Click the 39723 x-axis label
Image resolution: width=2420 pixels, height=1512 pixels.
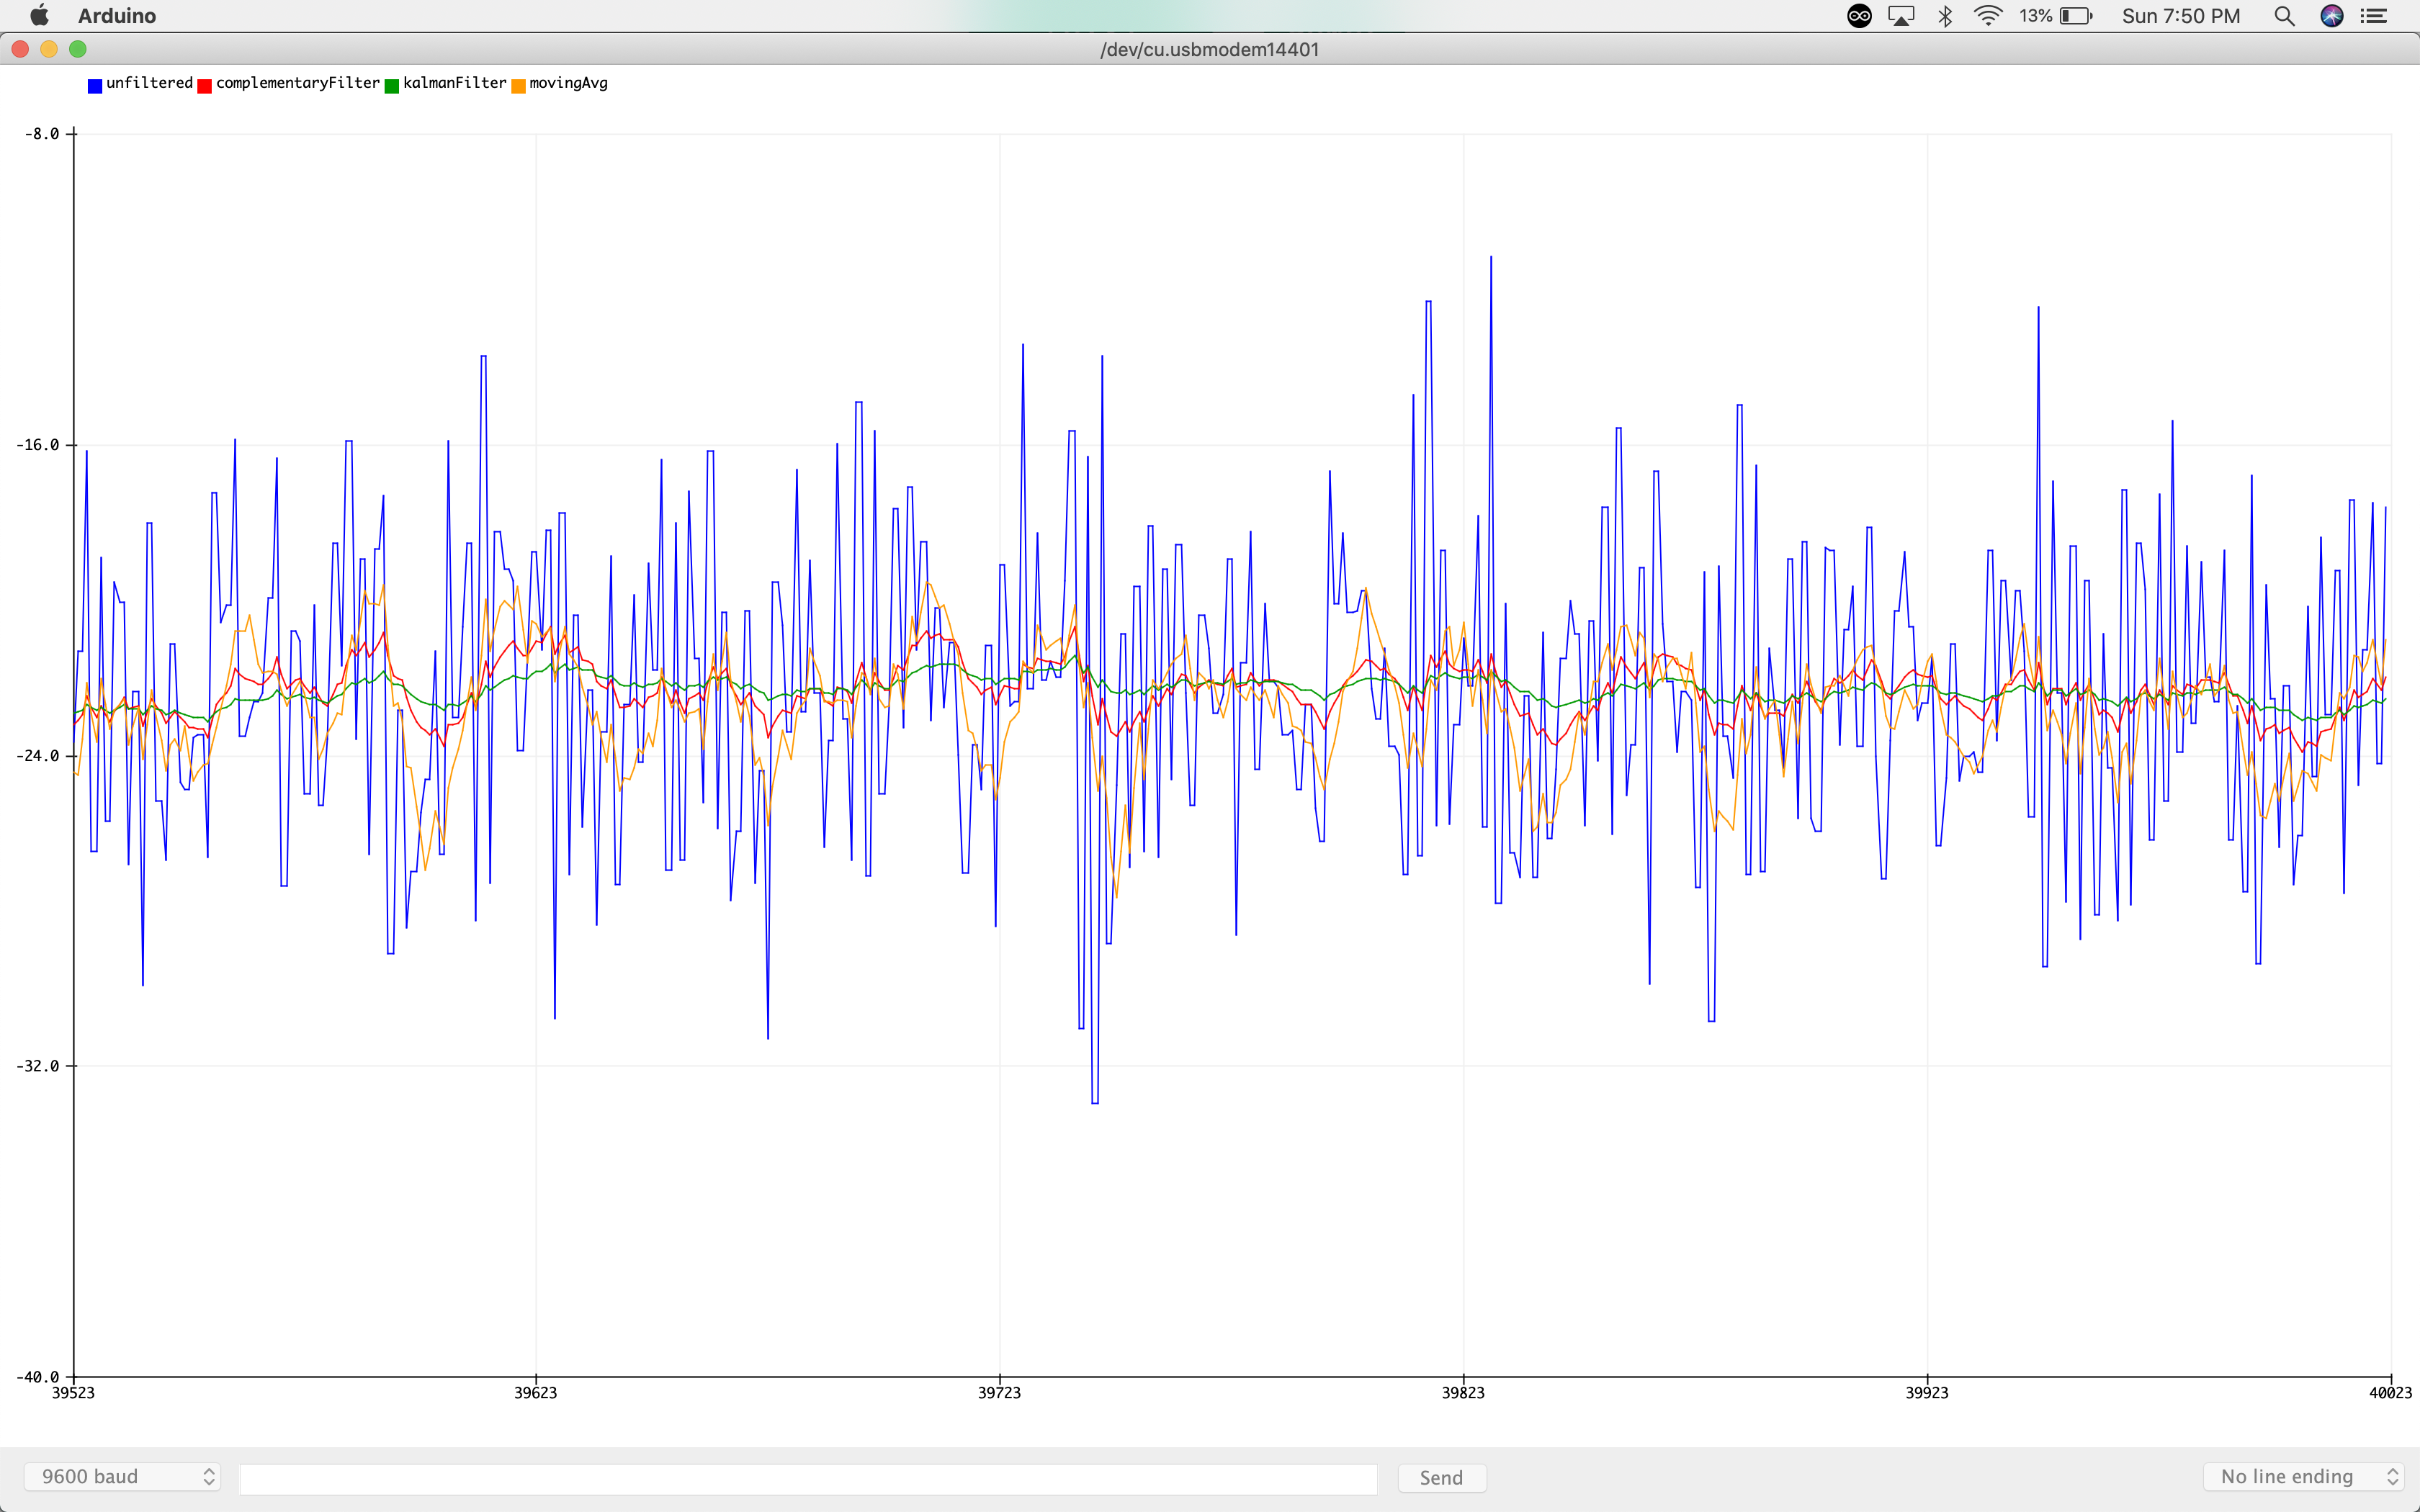pyautogui.click(x=1000, y=1393)
